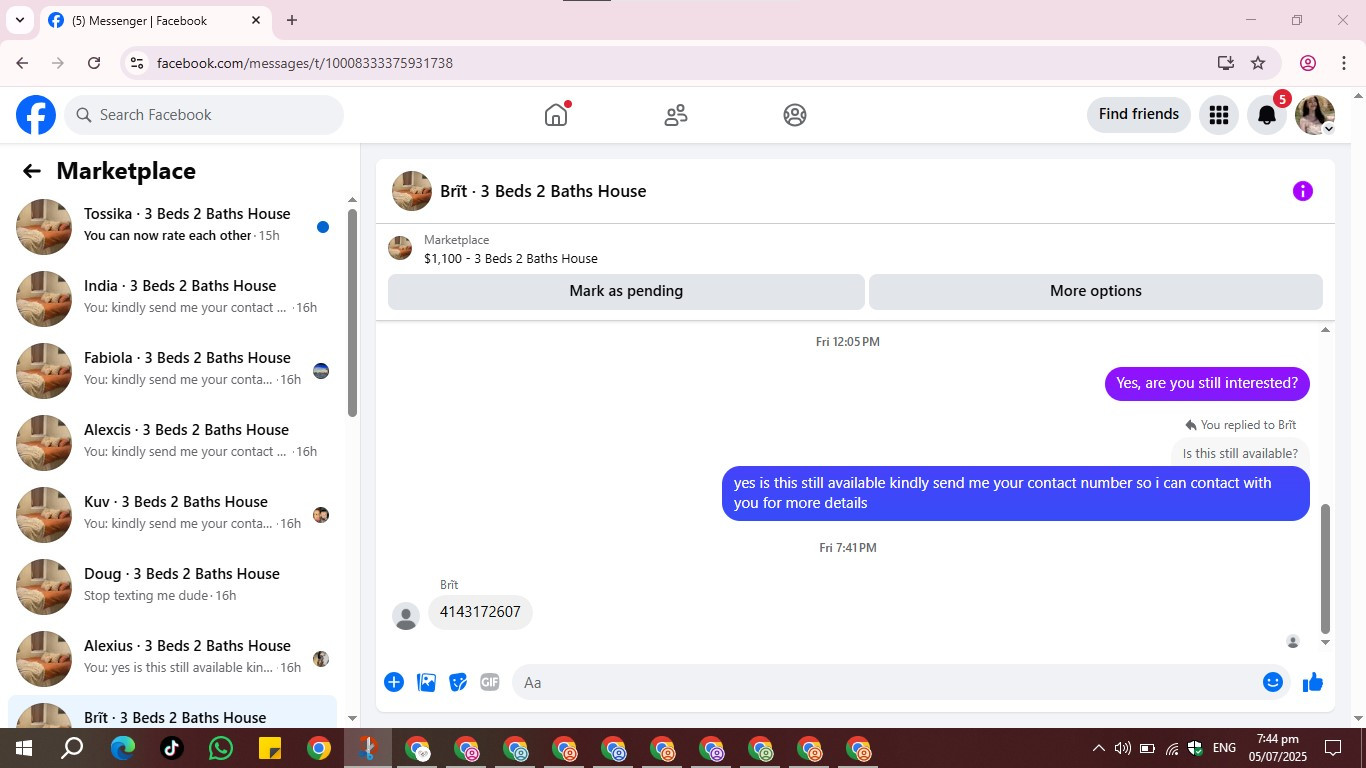Open Chrome profile icon in toolbar
This screenshot has width=1366, height=768.
(x=1308, y=63)
